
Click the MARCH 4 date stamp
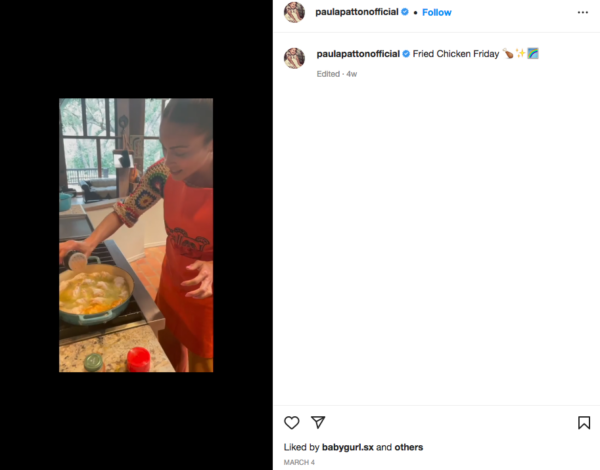pos(299,462)
